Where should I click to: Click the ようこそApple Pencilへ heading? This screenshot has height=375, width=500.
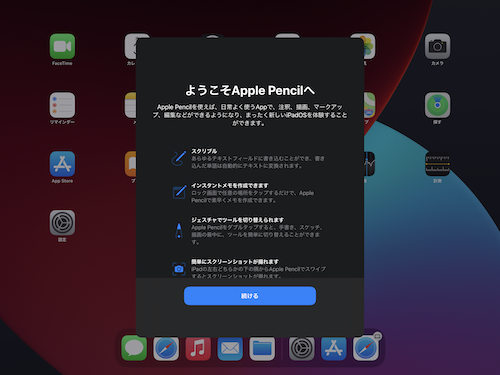(x=250, y=90)
